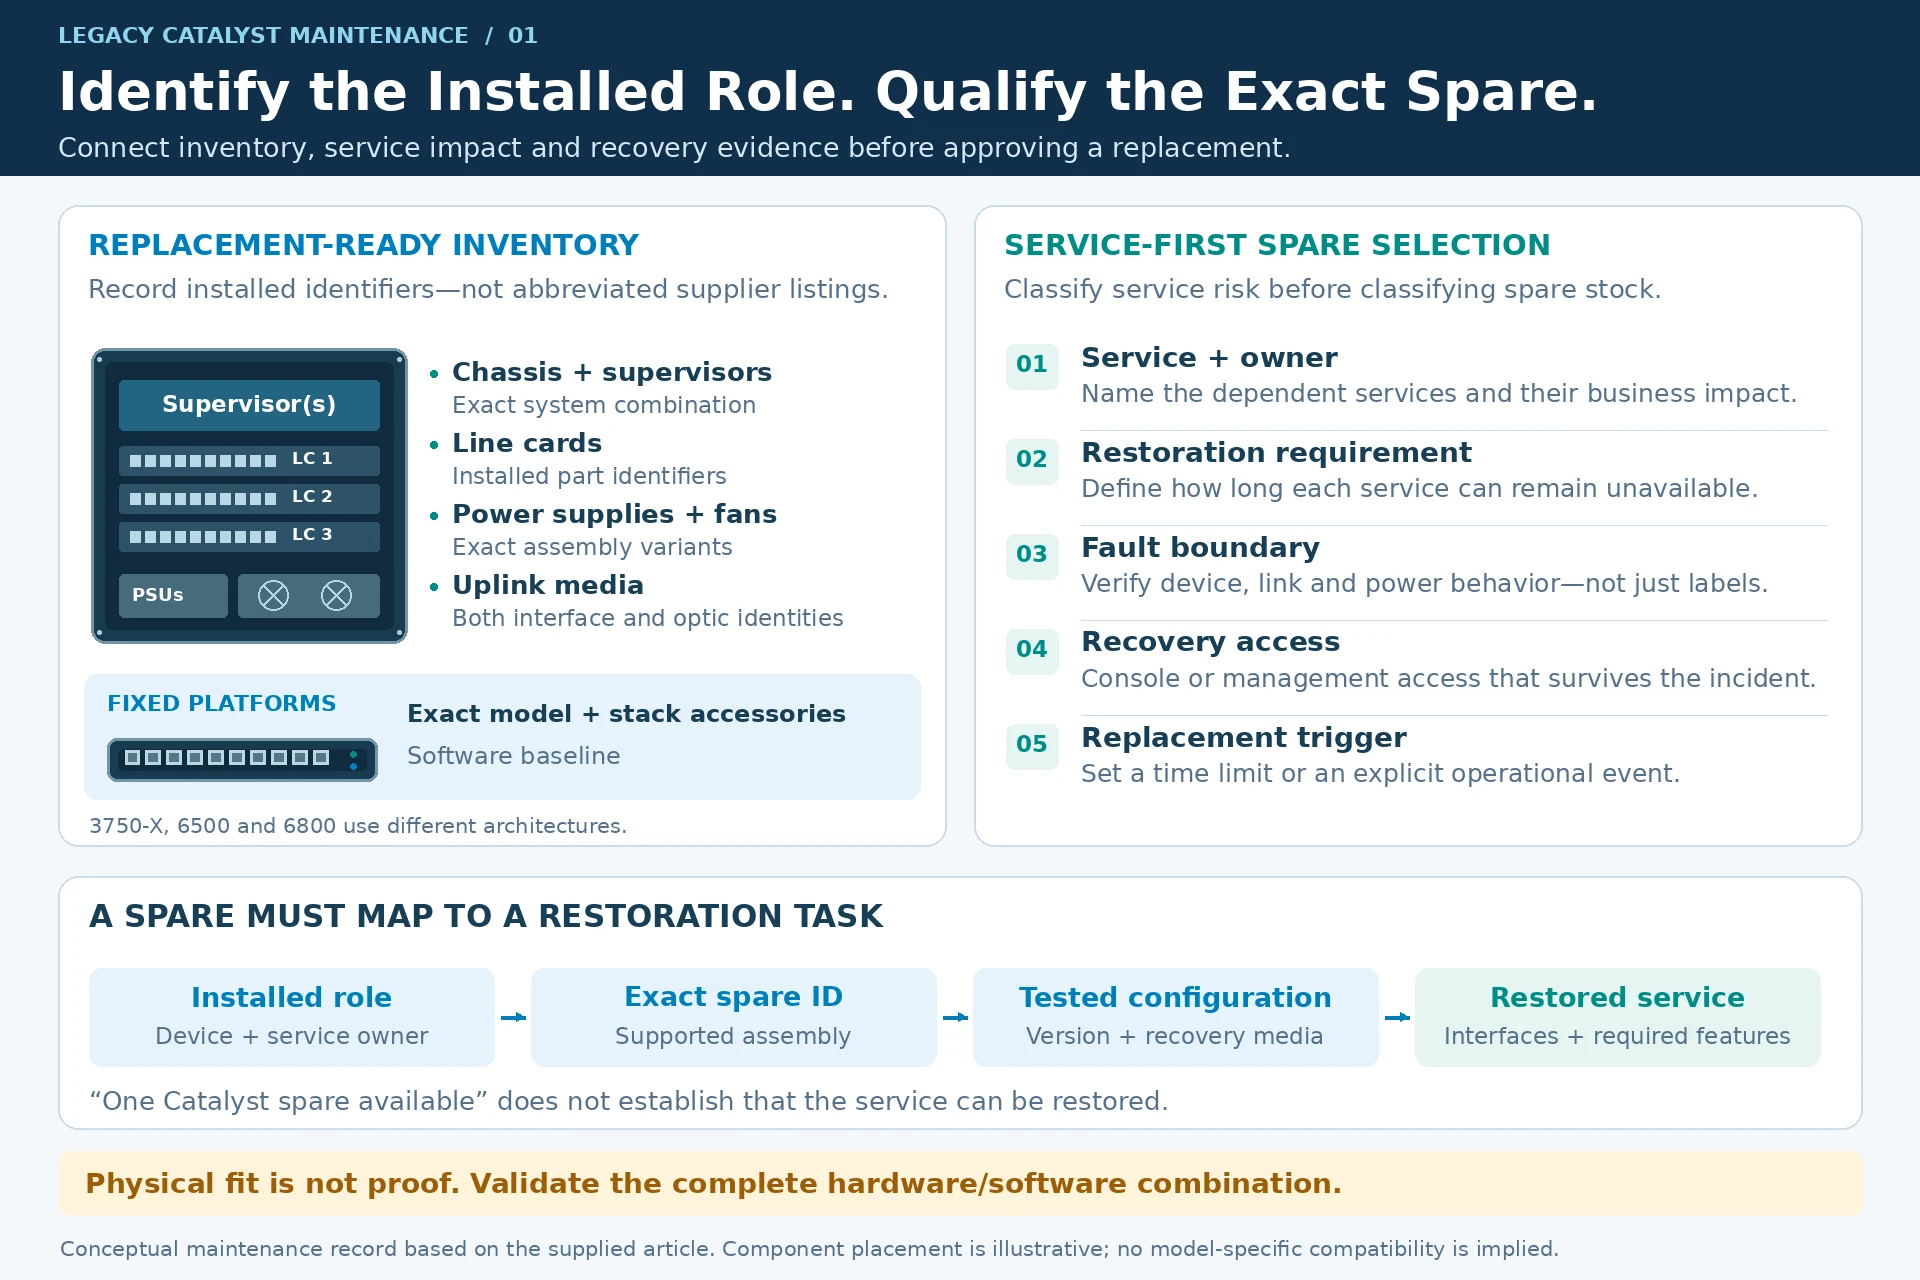Click the 'Replacement trigger' heading
The height and width of the screenshot is (1280, 1920).
[1243, 738]
